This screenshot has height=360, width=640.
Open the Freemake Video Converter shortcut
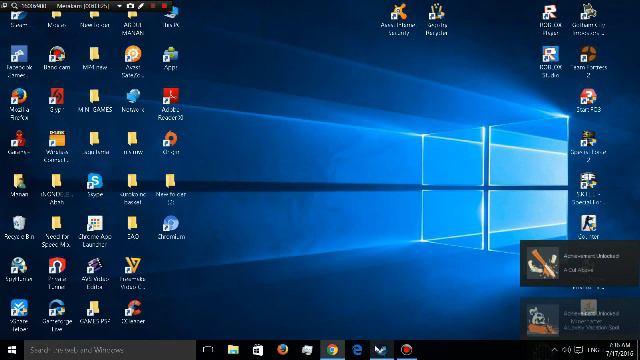click(133, 273)
